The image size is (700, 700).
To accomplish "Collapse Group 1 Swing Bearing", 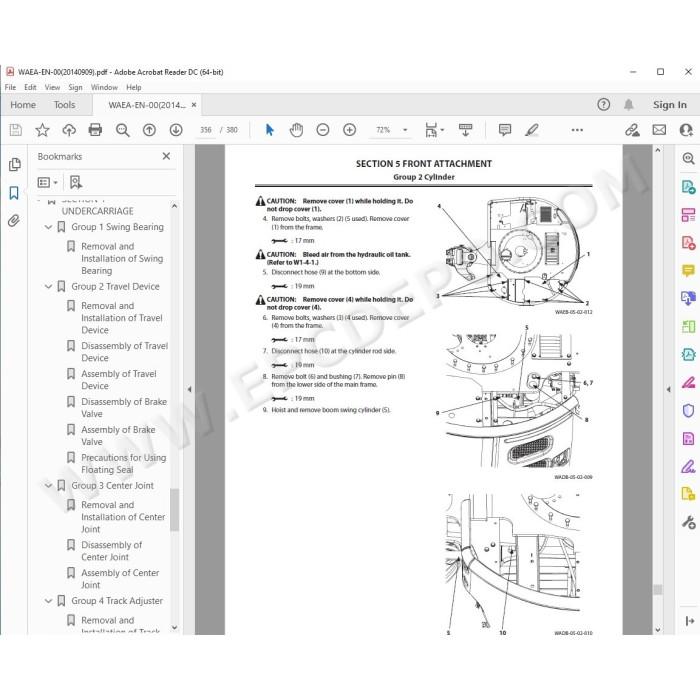I will pyautogui.click(x=49, y=227).
